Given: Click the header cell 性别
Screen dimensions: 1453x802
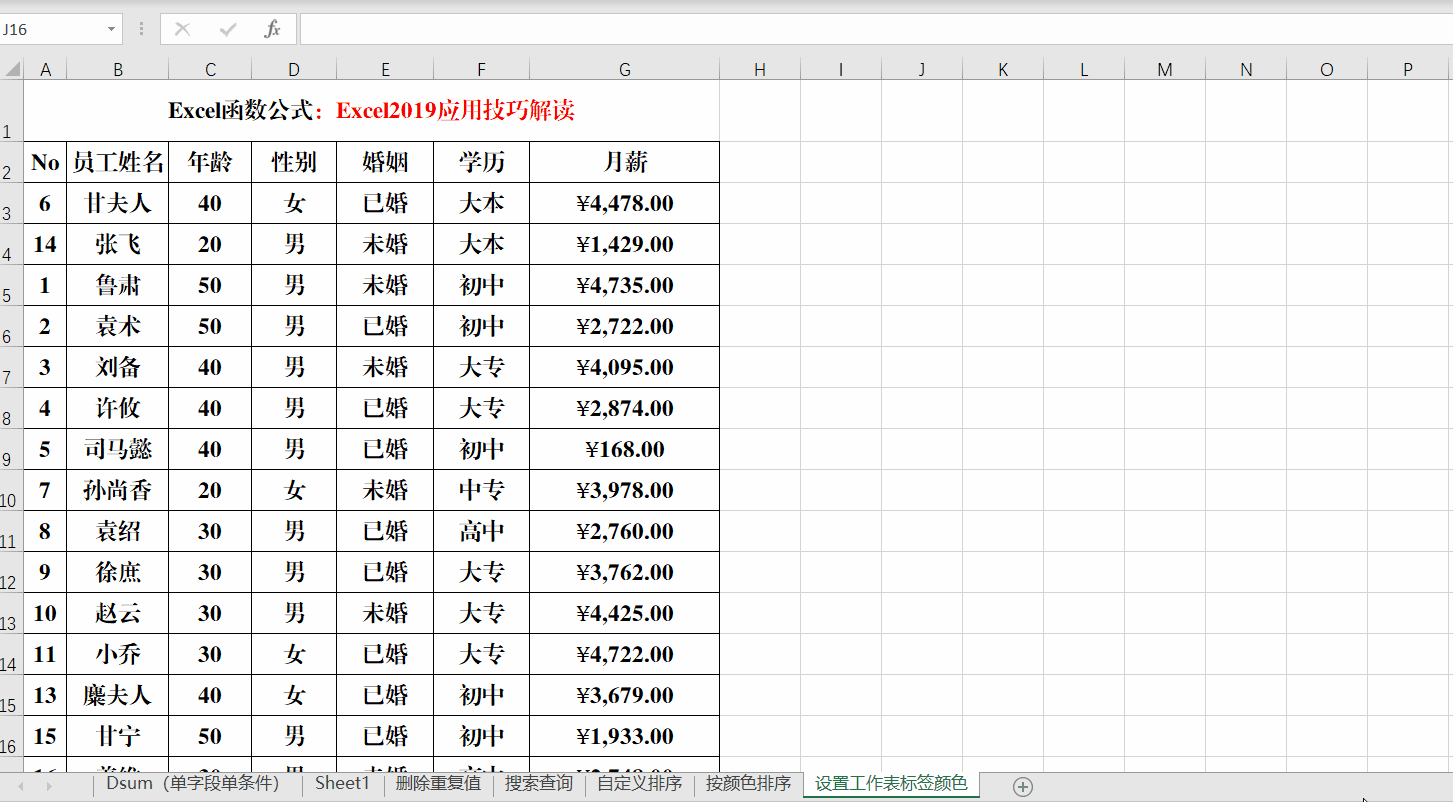Looking at the screenshot, I should [294, 162].
